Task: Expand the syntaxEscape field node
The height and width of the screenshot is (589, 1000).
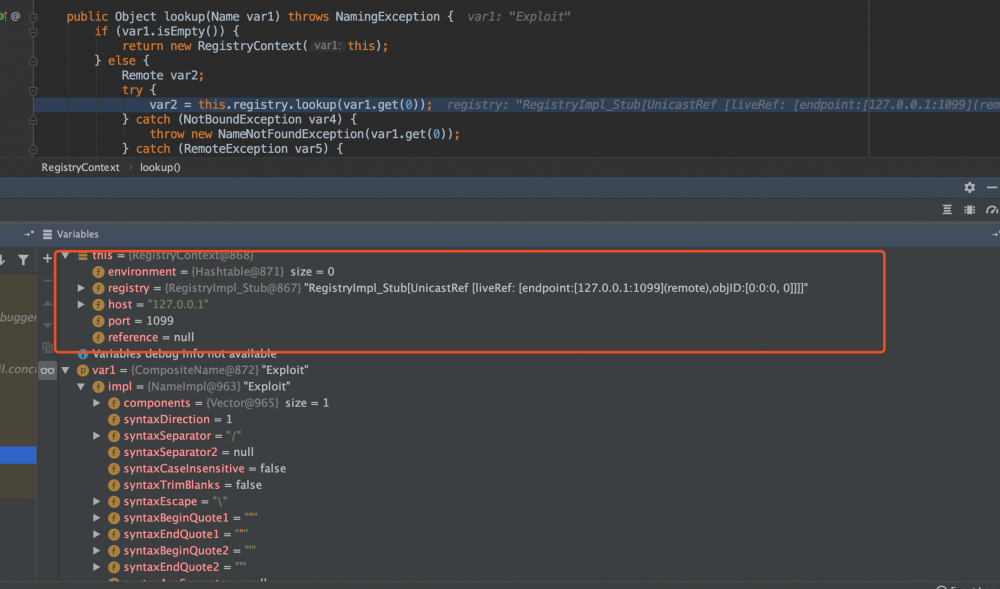Action: (96, 502)
